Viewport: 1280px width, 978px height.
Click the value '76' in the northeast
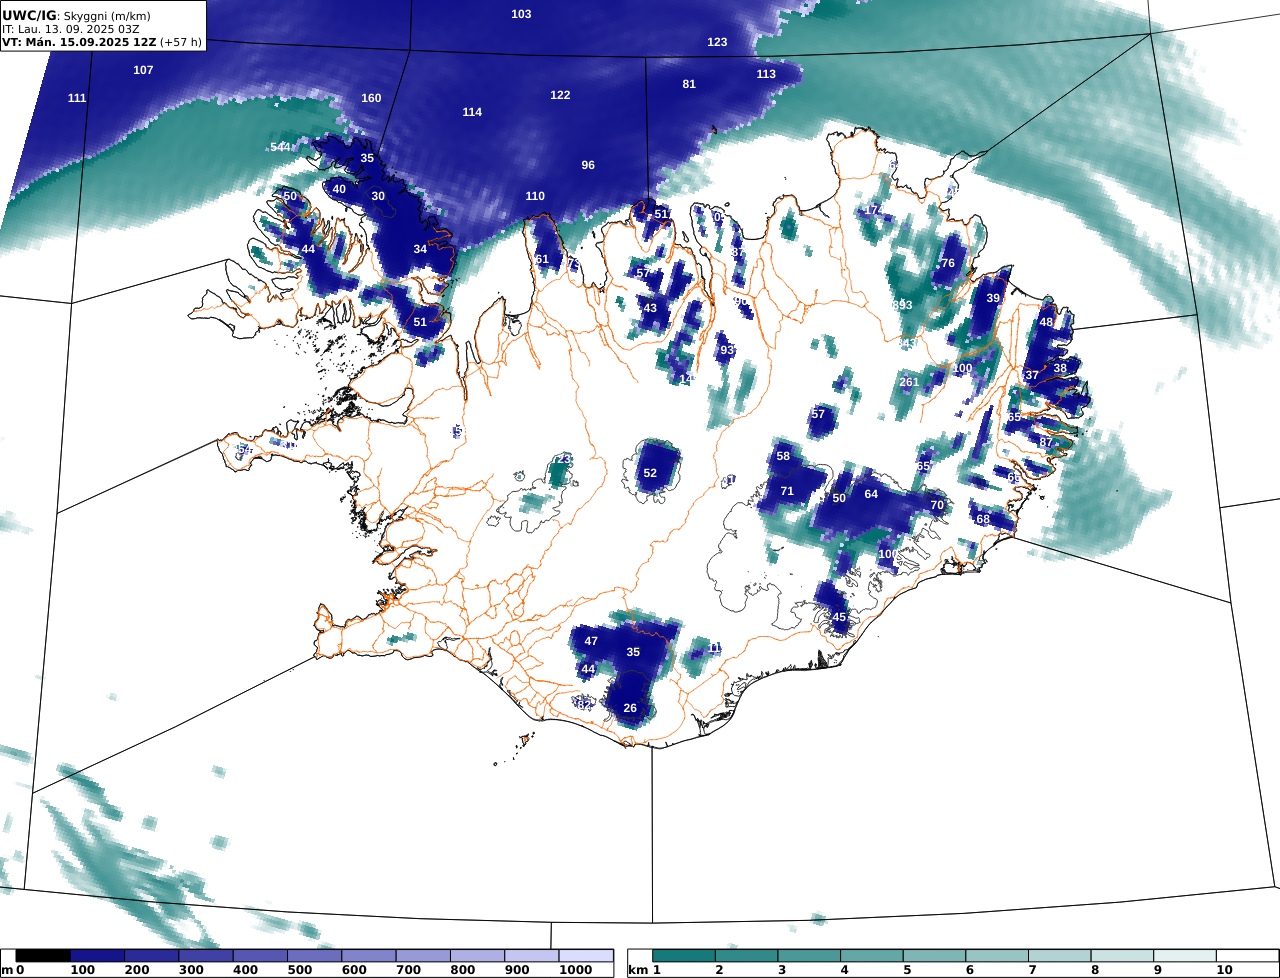coord(948,263)
